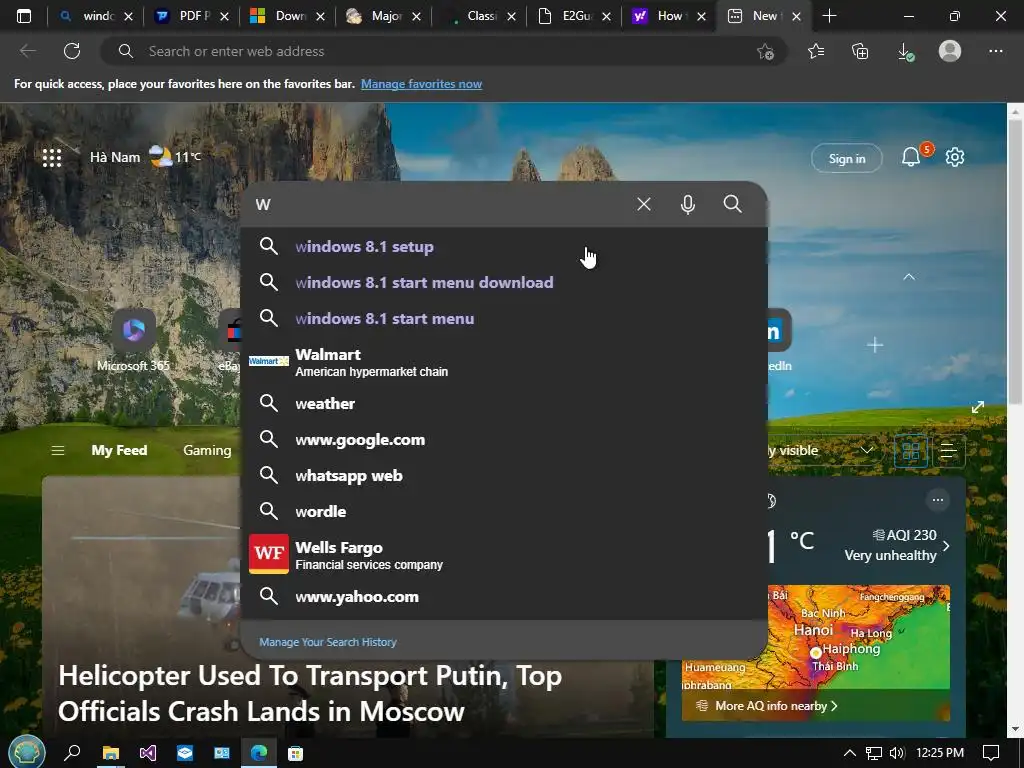Viewport: 1024px width, 768px height.
Task: Open a new tab plus button
Action: pos(829,16)
